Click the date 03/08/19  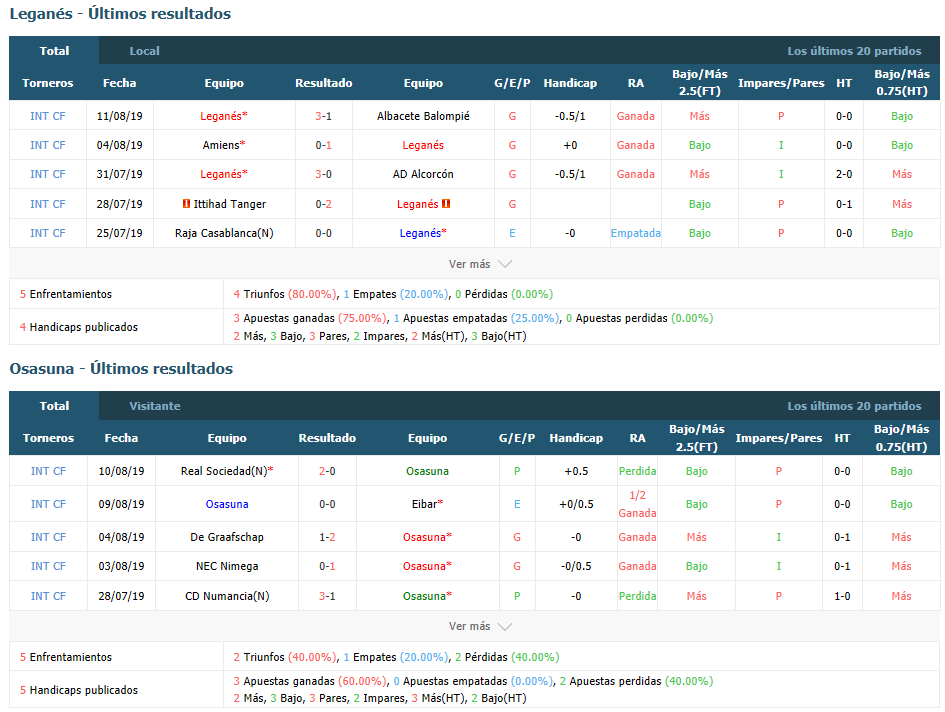tap(121, 566)
